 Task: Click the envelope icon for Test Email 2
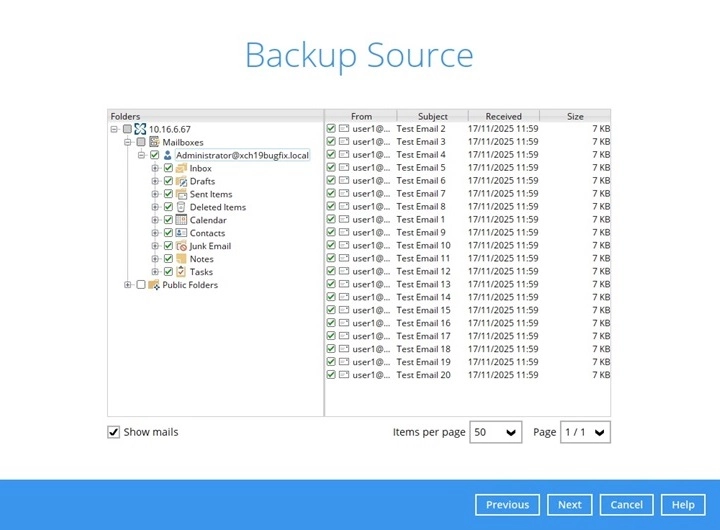tap(344, 129)
